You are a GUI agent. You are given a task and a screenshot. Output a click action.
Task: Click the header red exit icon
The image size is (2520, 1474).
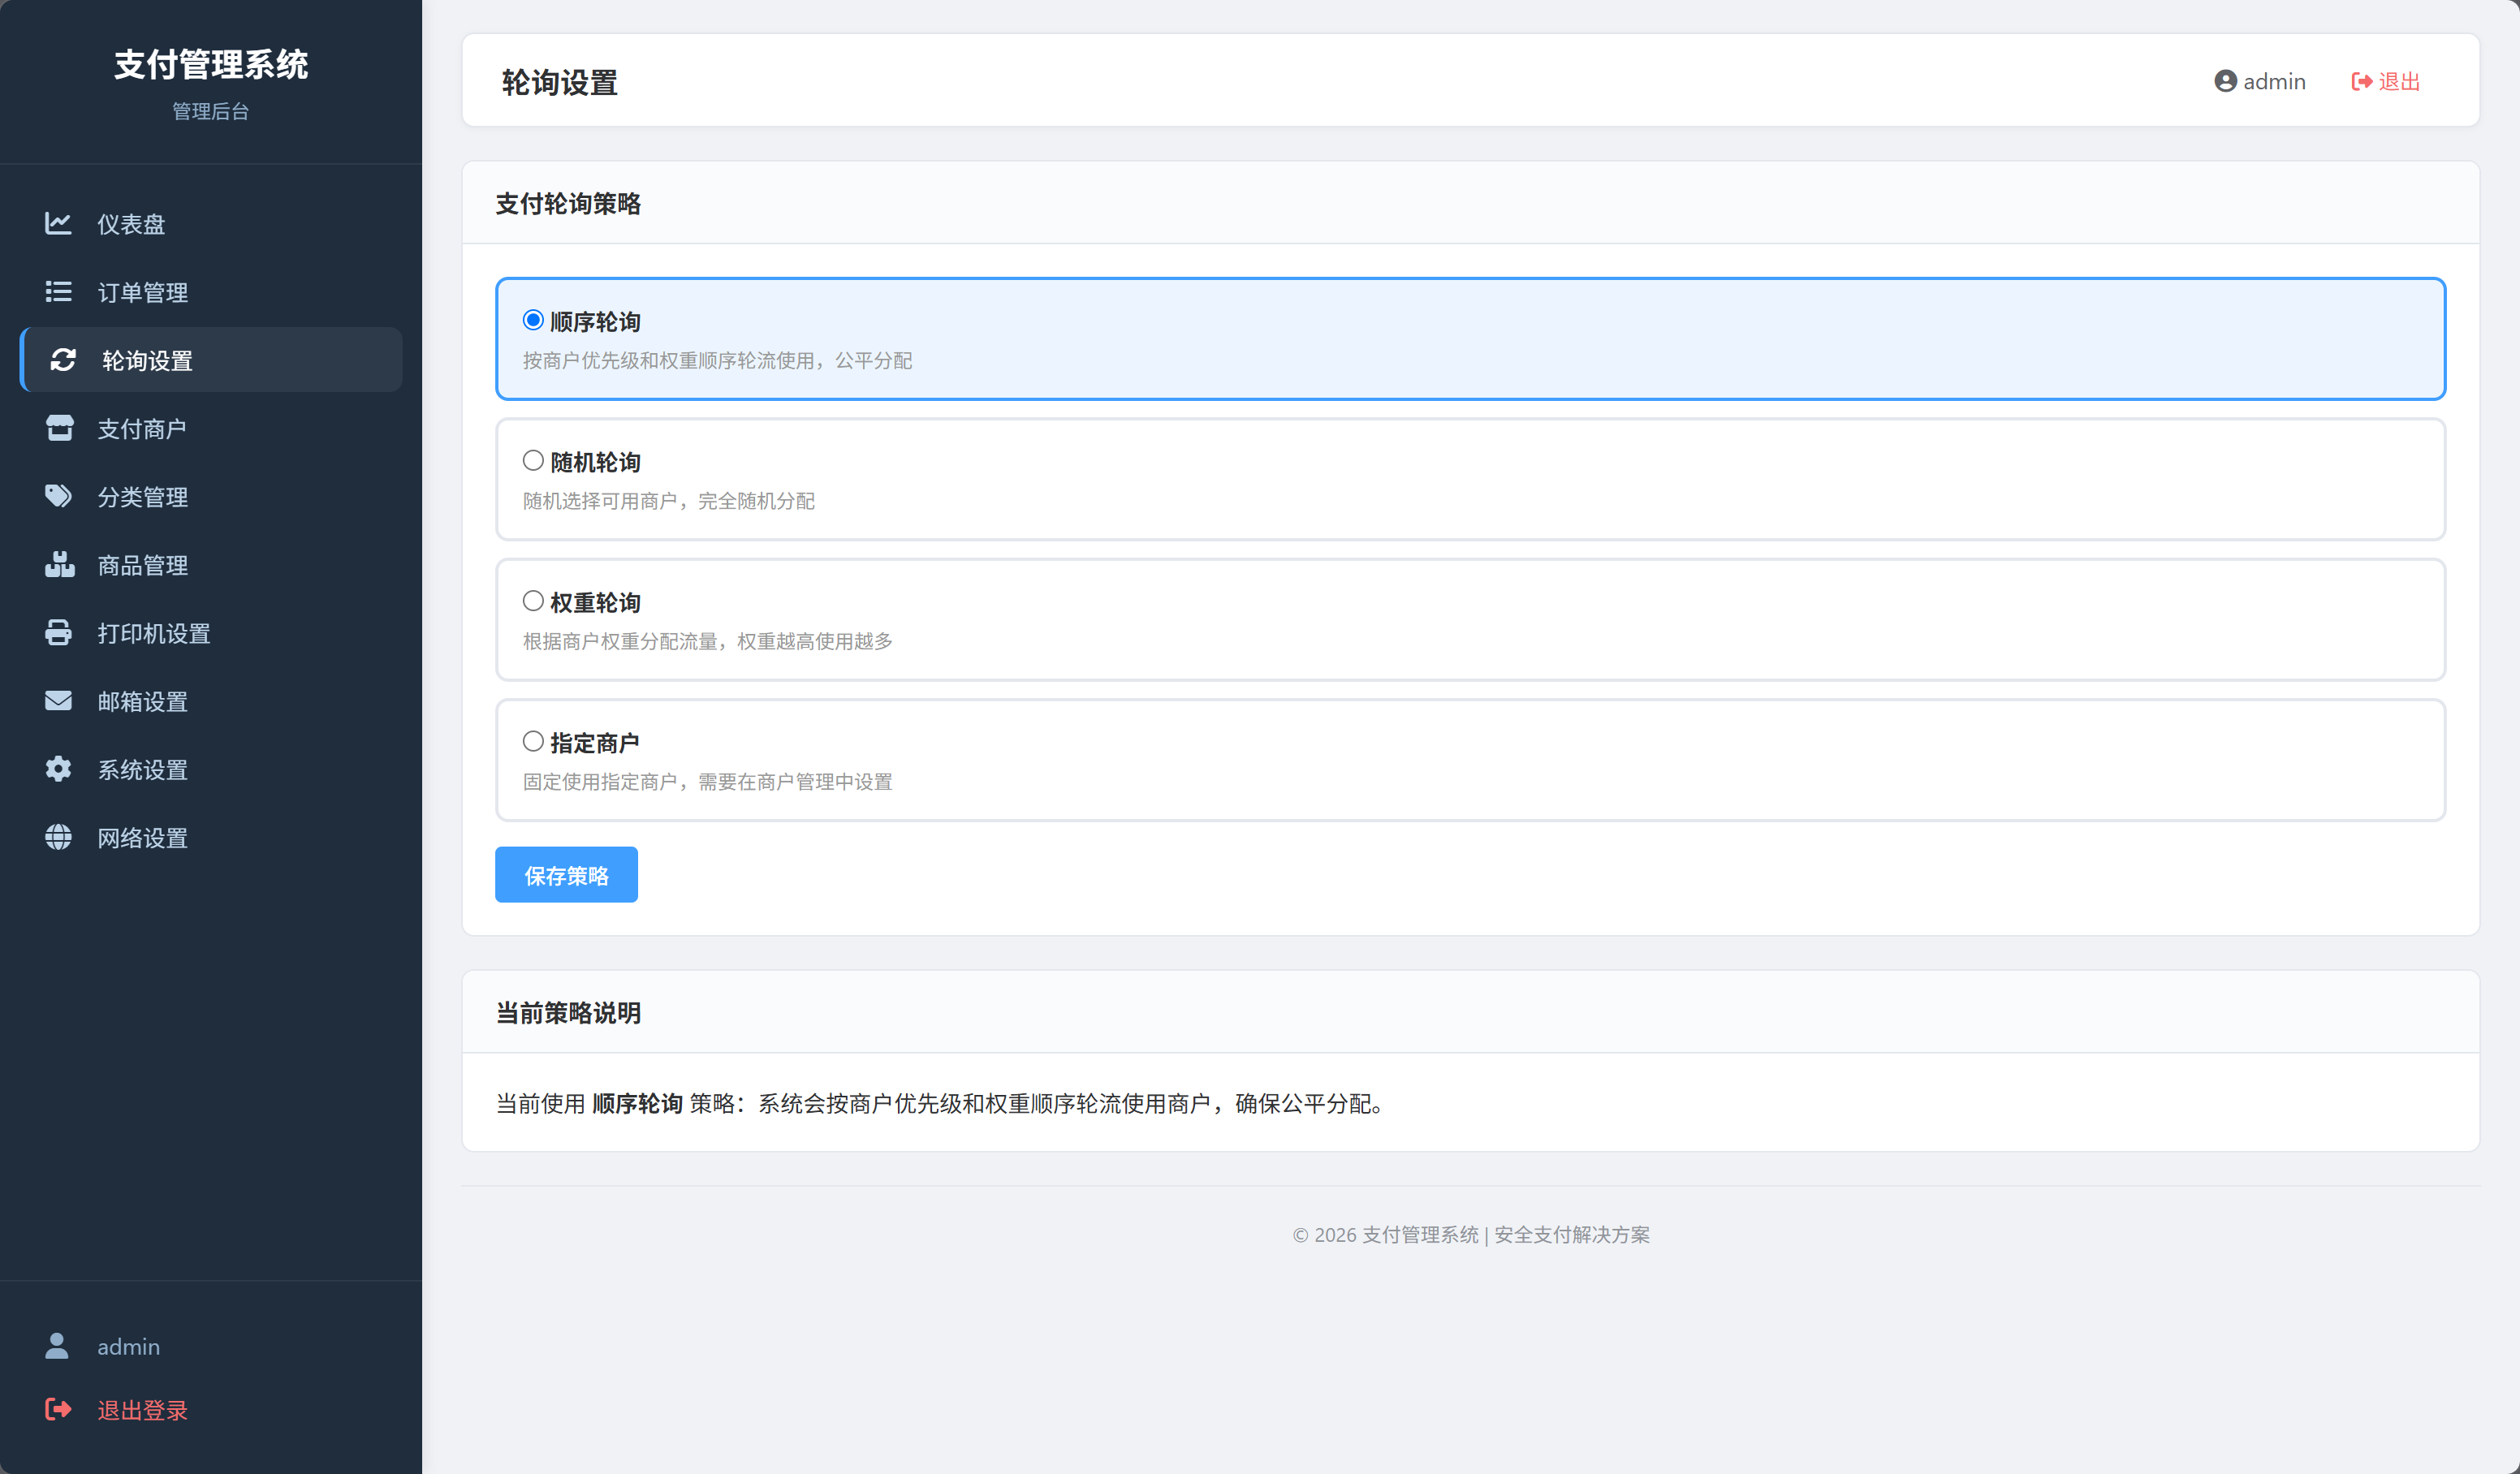(x=2362, y=81)
